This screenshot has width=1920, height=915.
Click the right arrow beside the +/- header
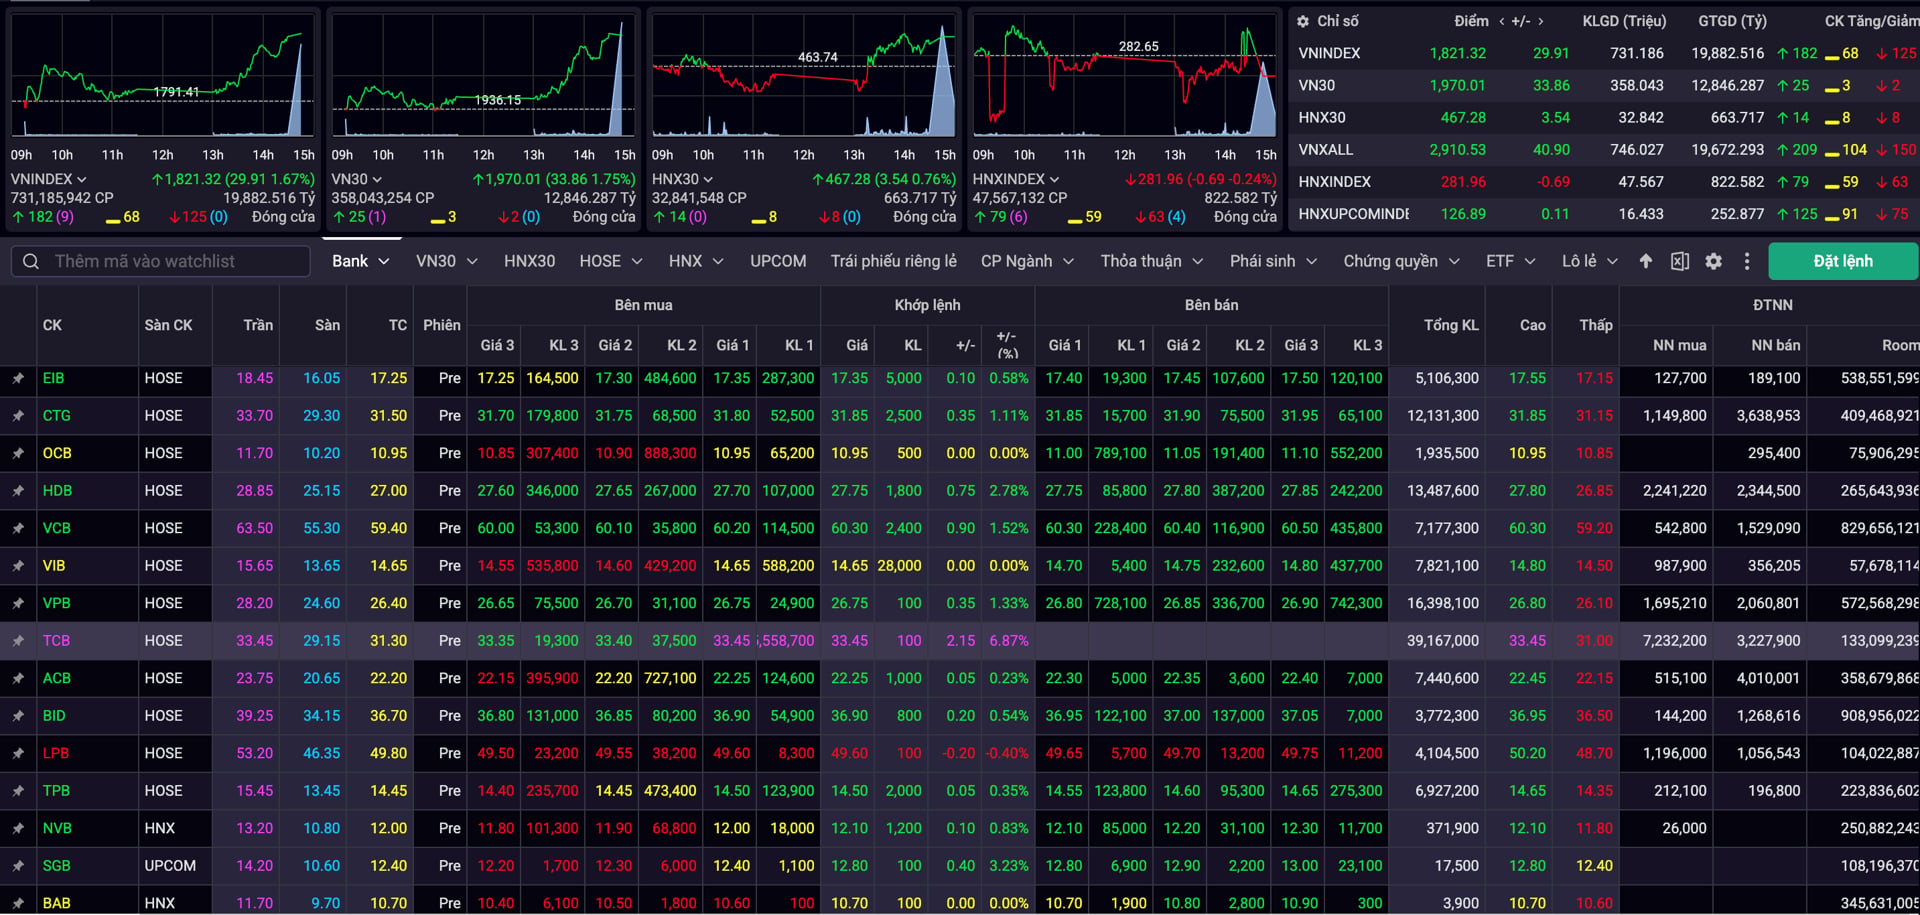[x=1541, y=21]
